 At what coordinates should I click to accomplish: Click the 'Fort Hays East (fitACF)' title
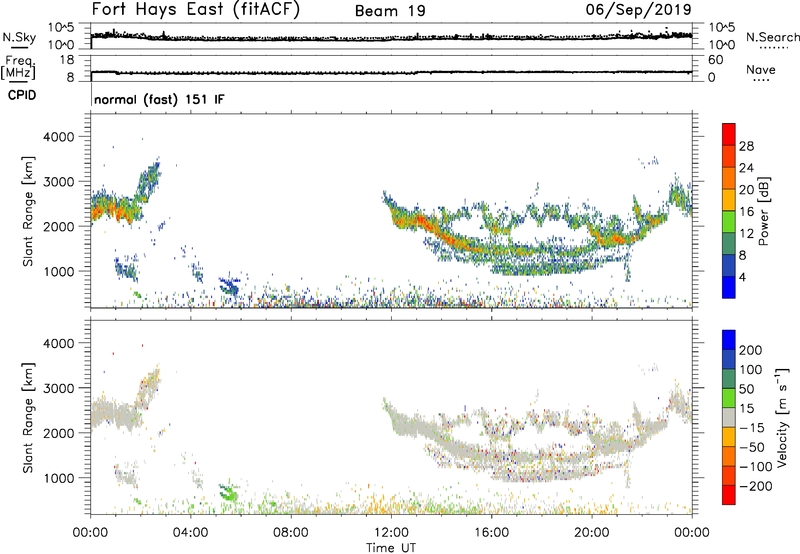click(195, 9)
